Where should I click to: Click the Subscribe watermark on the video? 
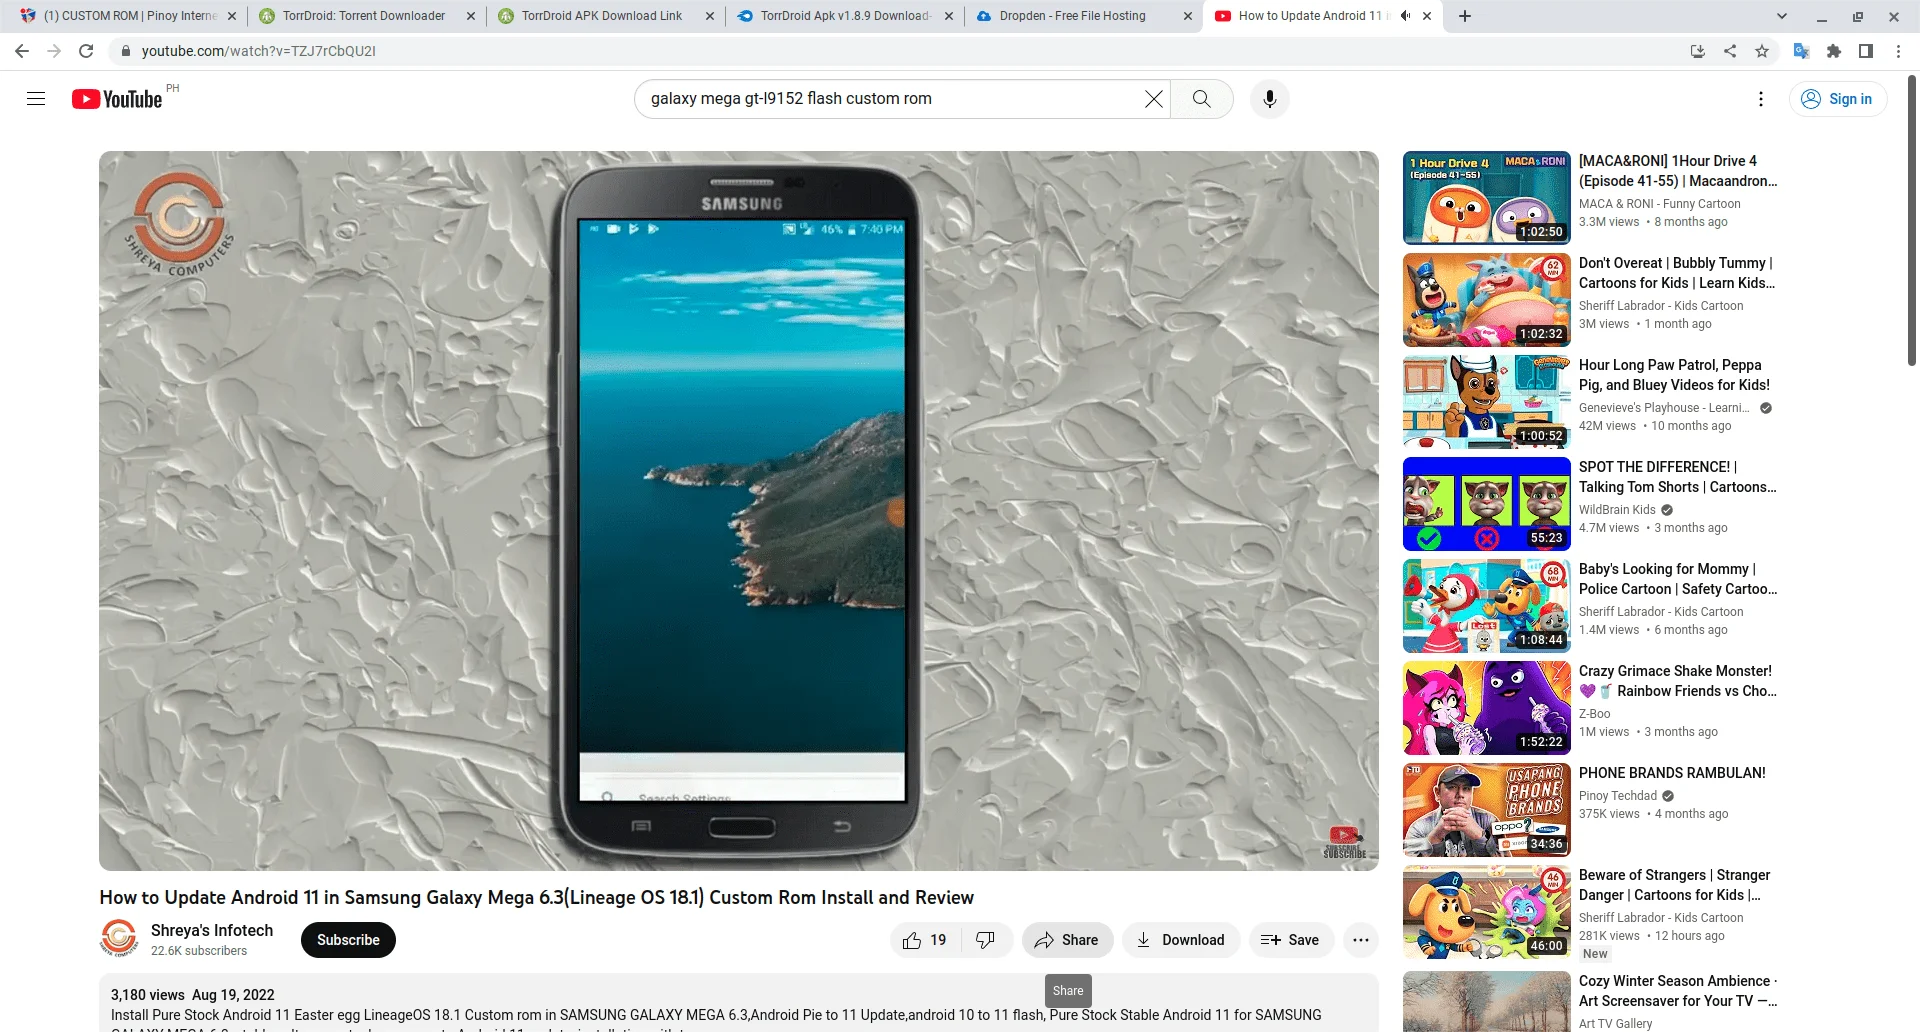click(x=1344, y=842)
